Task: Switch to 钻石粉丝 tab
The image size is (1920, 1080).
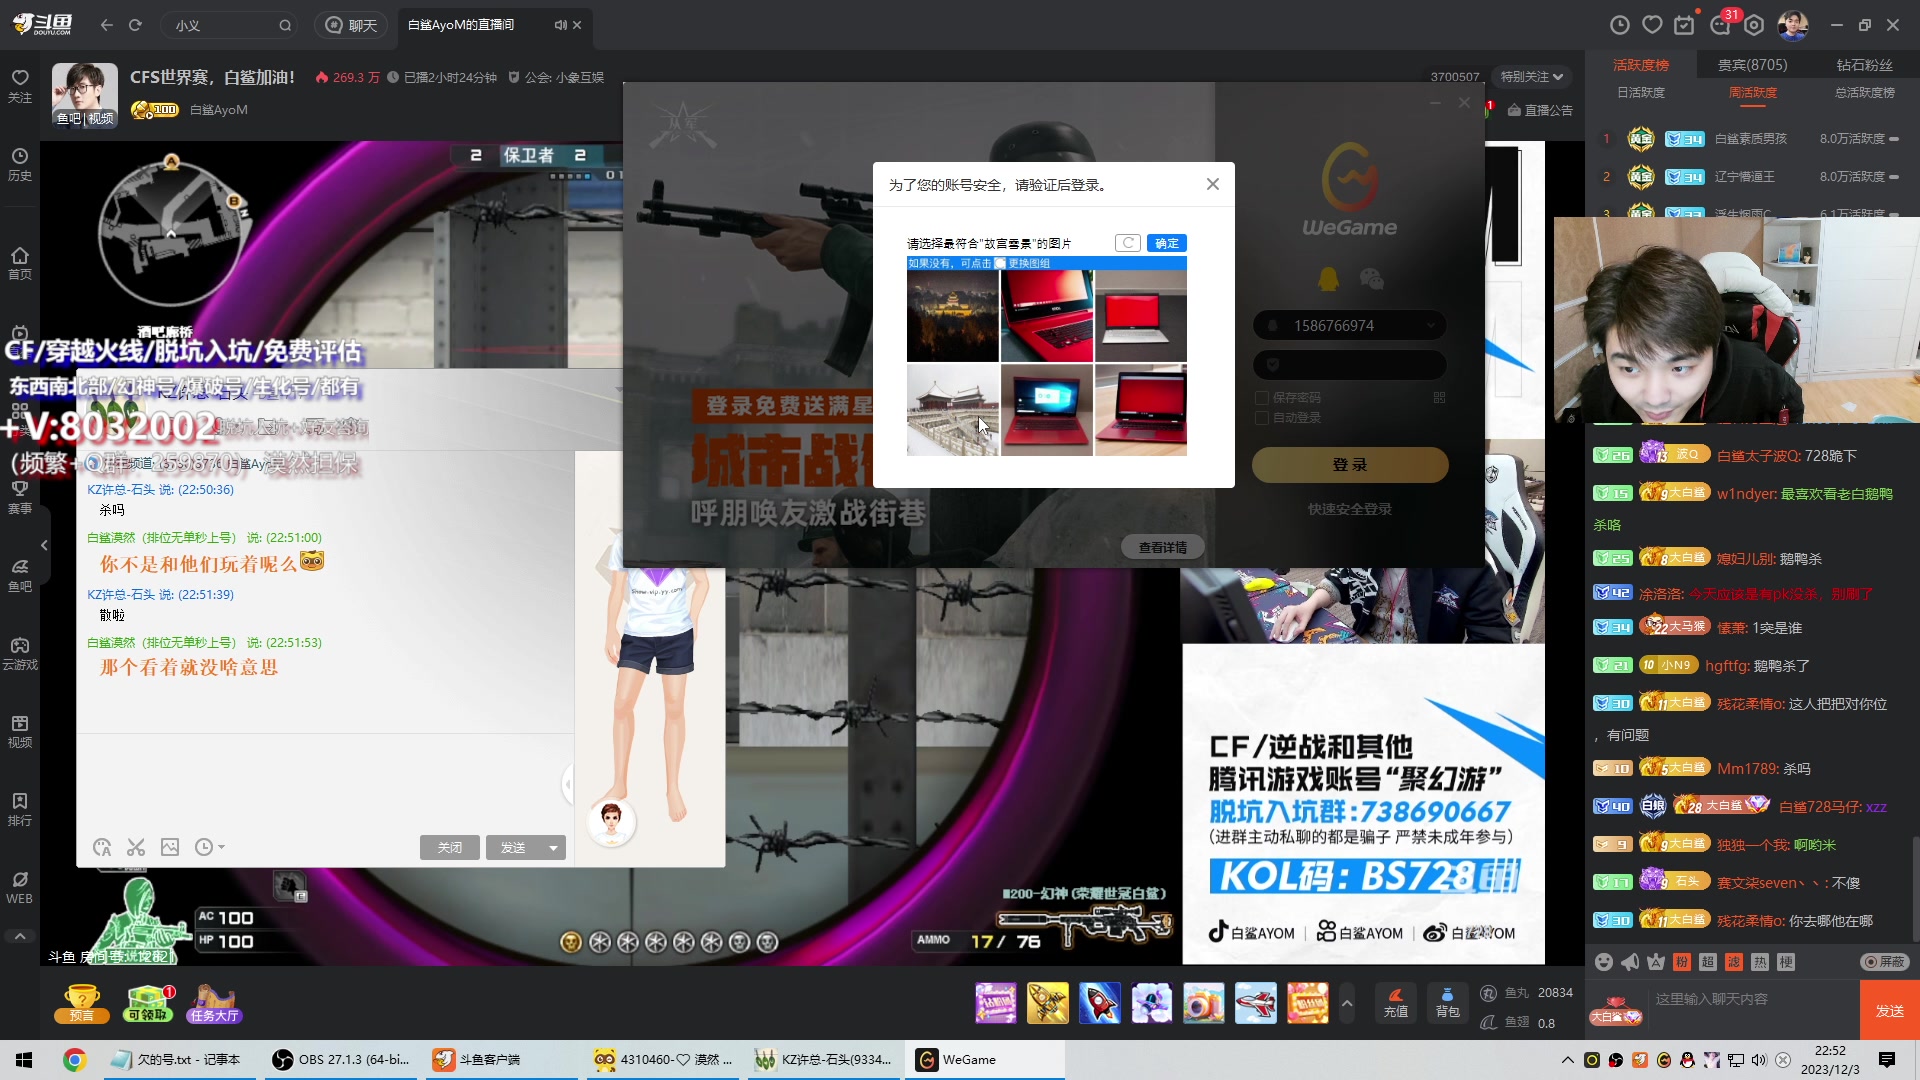Action: coord(1864,65)
